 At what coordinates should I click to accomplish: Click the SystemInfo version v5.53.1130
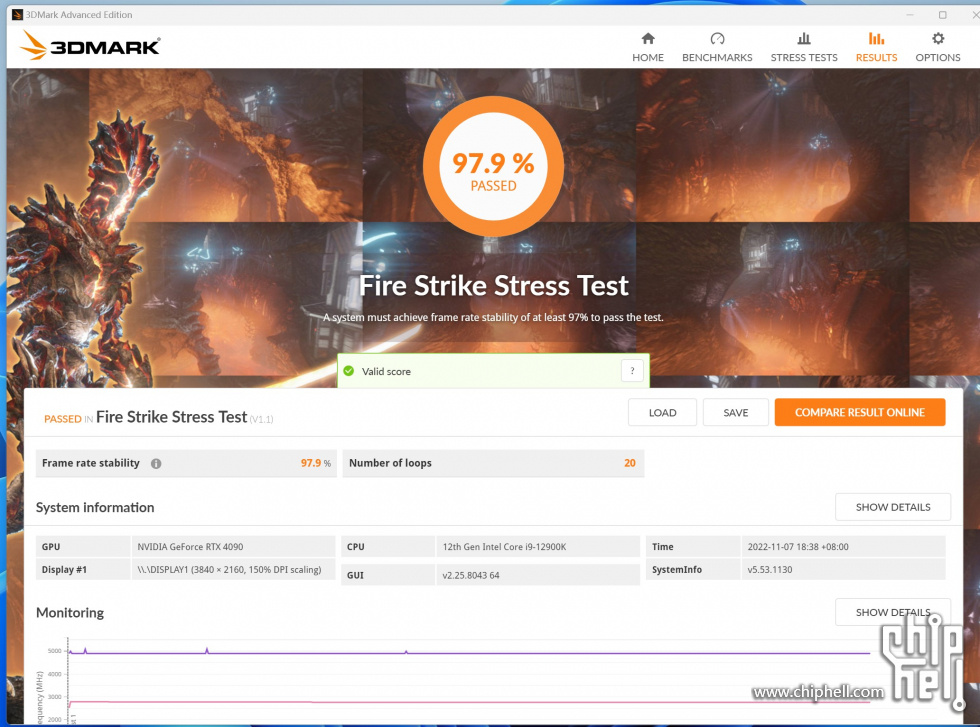(770, 569)
